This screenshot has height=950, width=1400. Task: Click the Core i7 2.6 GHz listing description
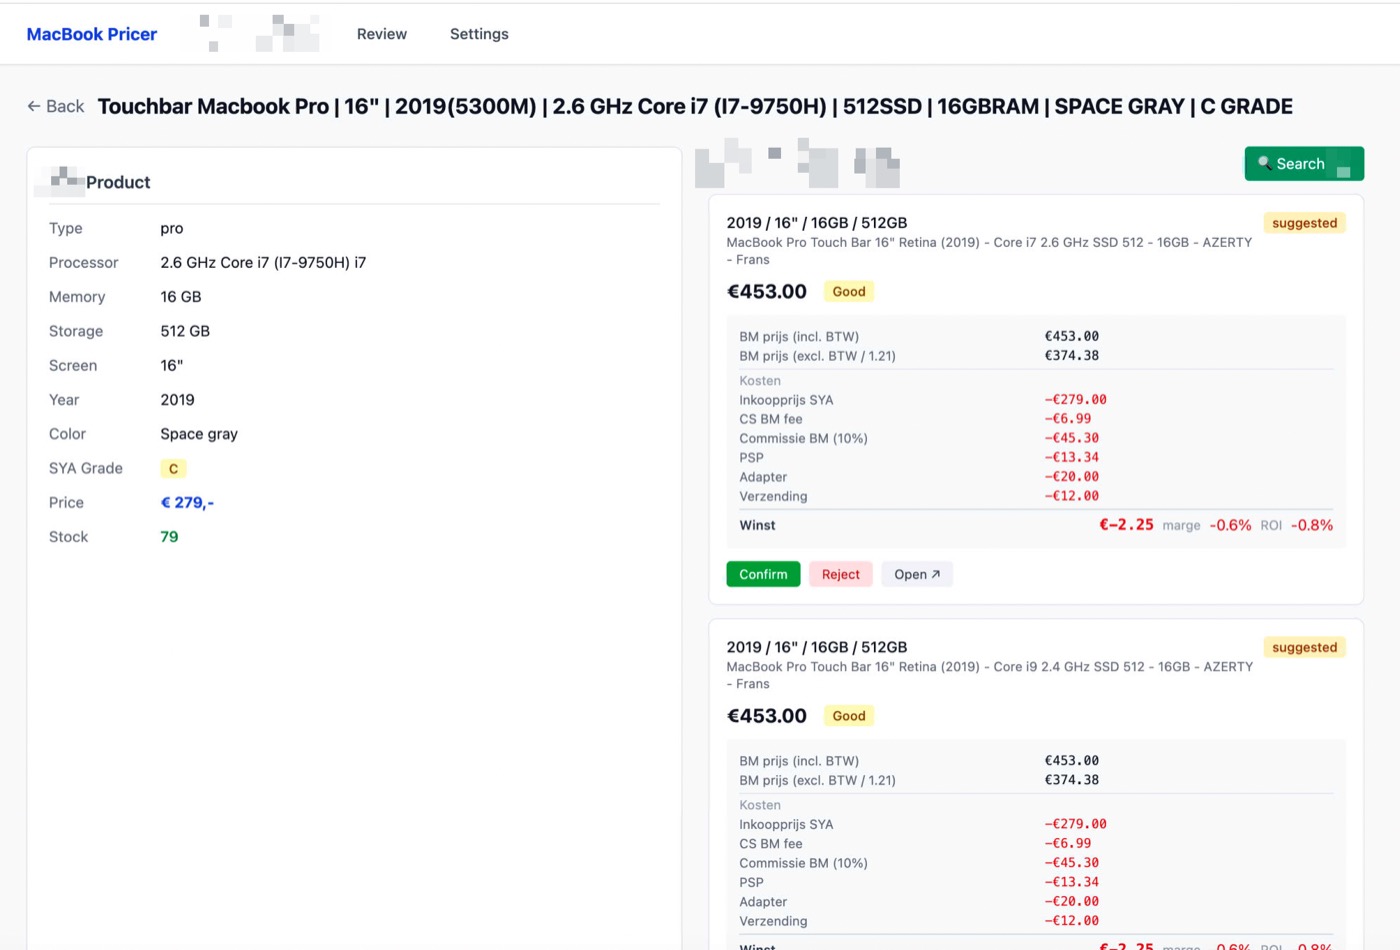[989, 251]
